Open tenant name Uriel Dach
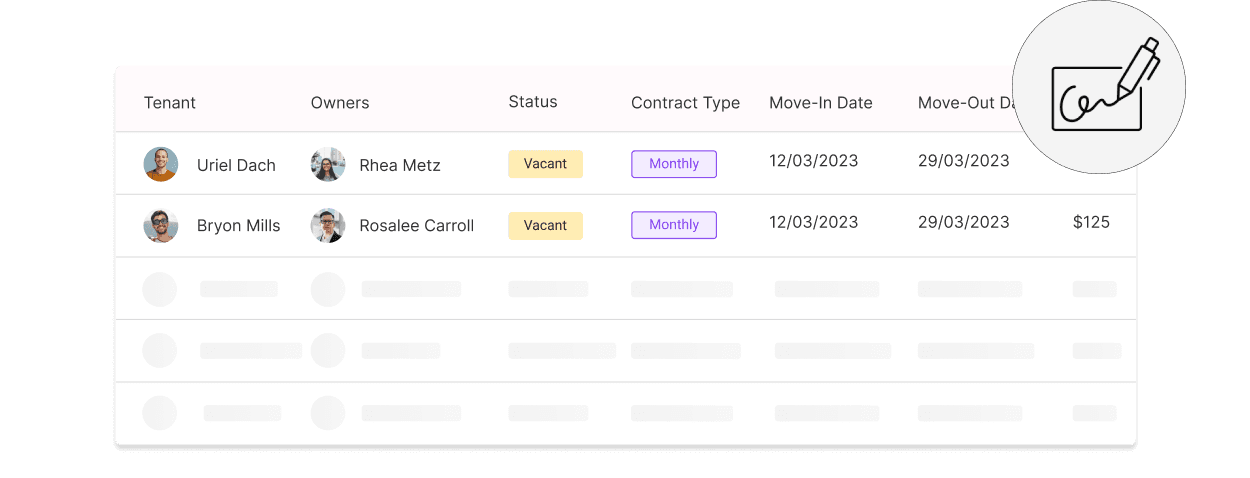 tap(236, 166)
